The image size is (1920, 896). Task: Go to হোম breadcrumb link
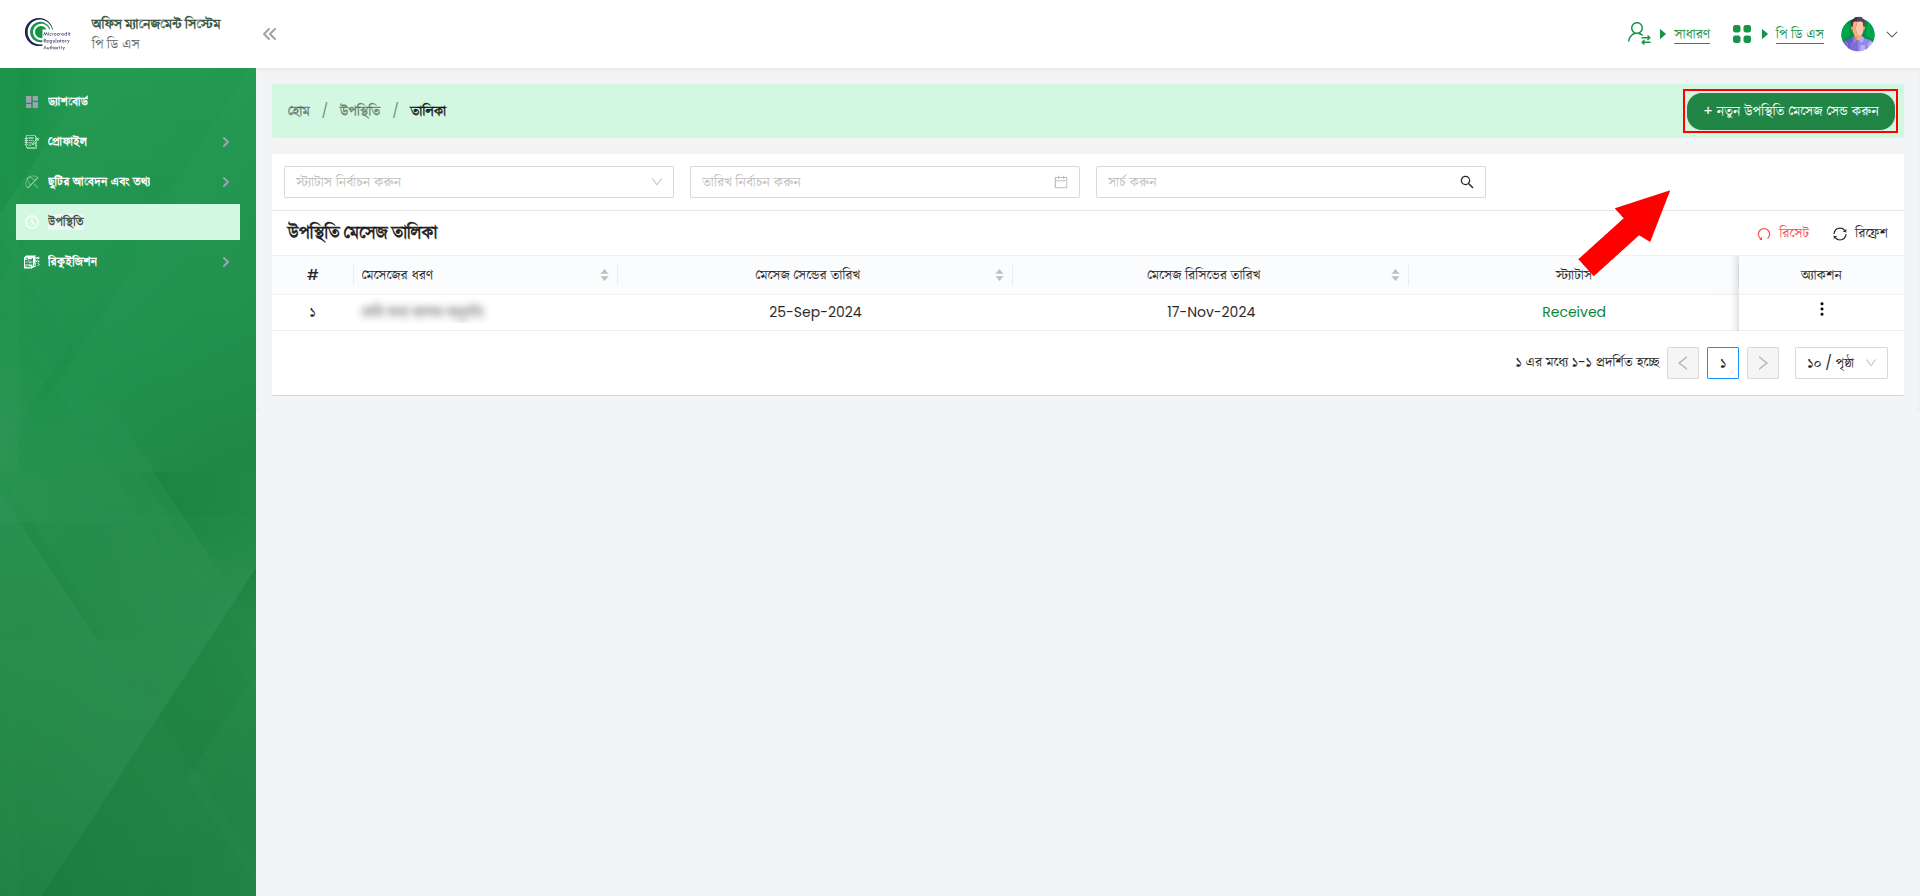pyautogui.click(x=299, y=111)
